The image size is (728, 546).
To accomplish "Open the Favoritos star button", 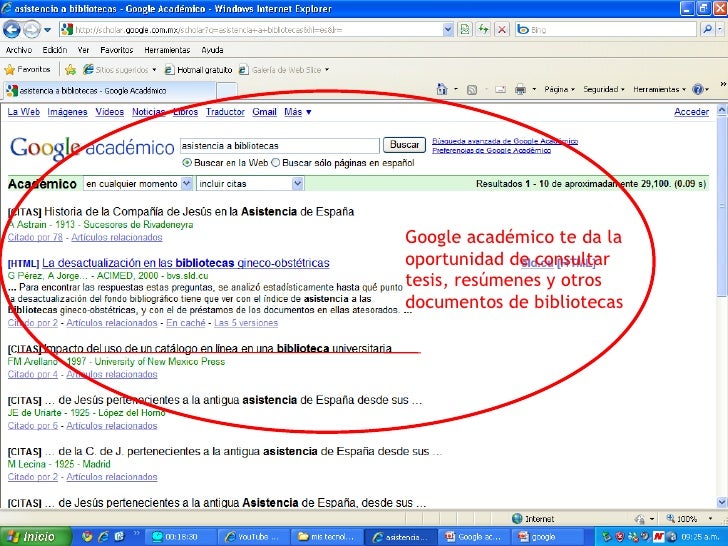I will (27, 70).
